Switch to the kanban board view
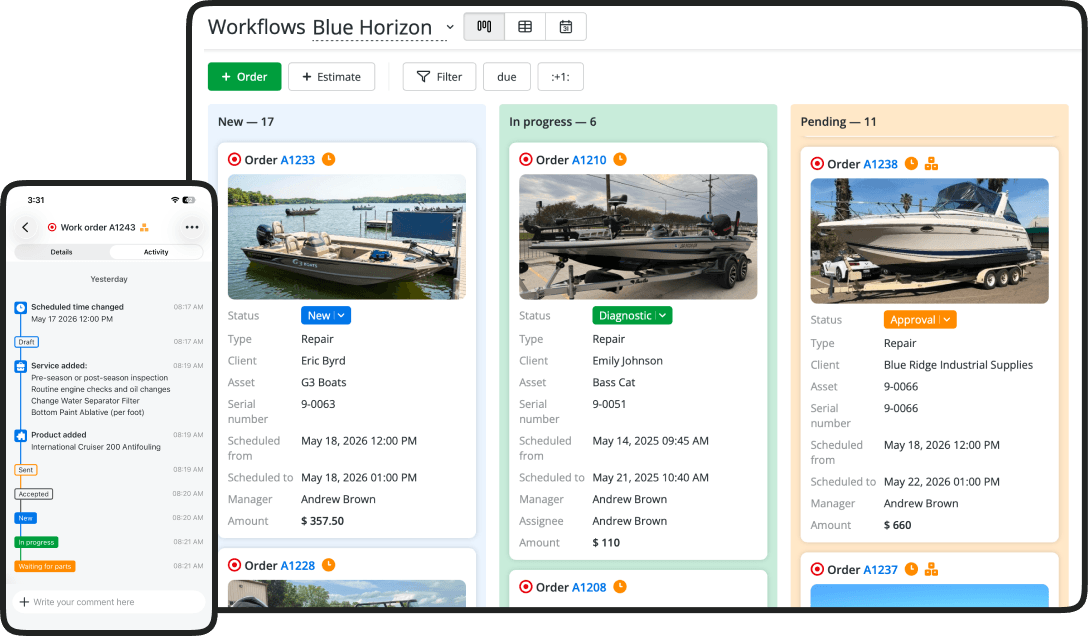The width and height of the screenshot is (1088, 640). (484, 27)
